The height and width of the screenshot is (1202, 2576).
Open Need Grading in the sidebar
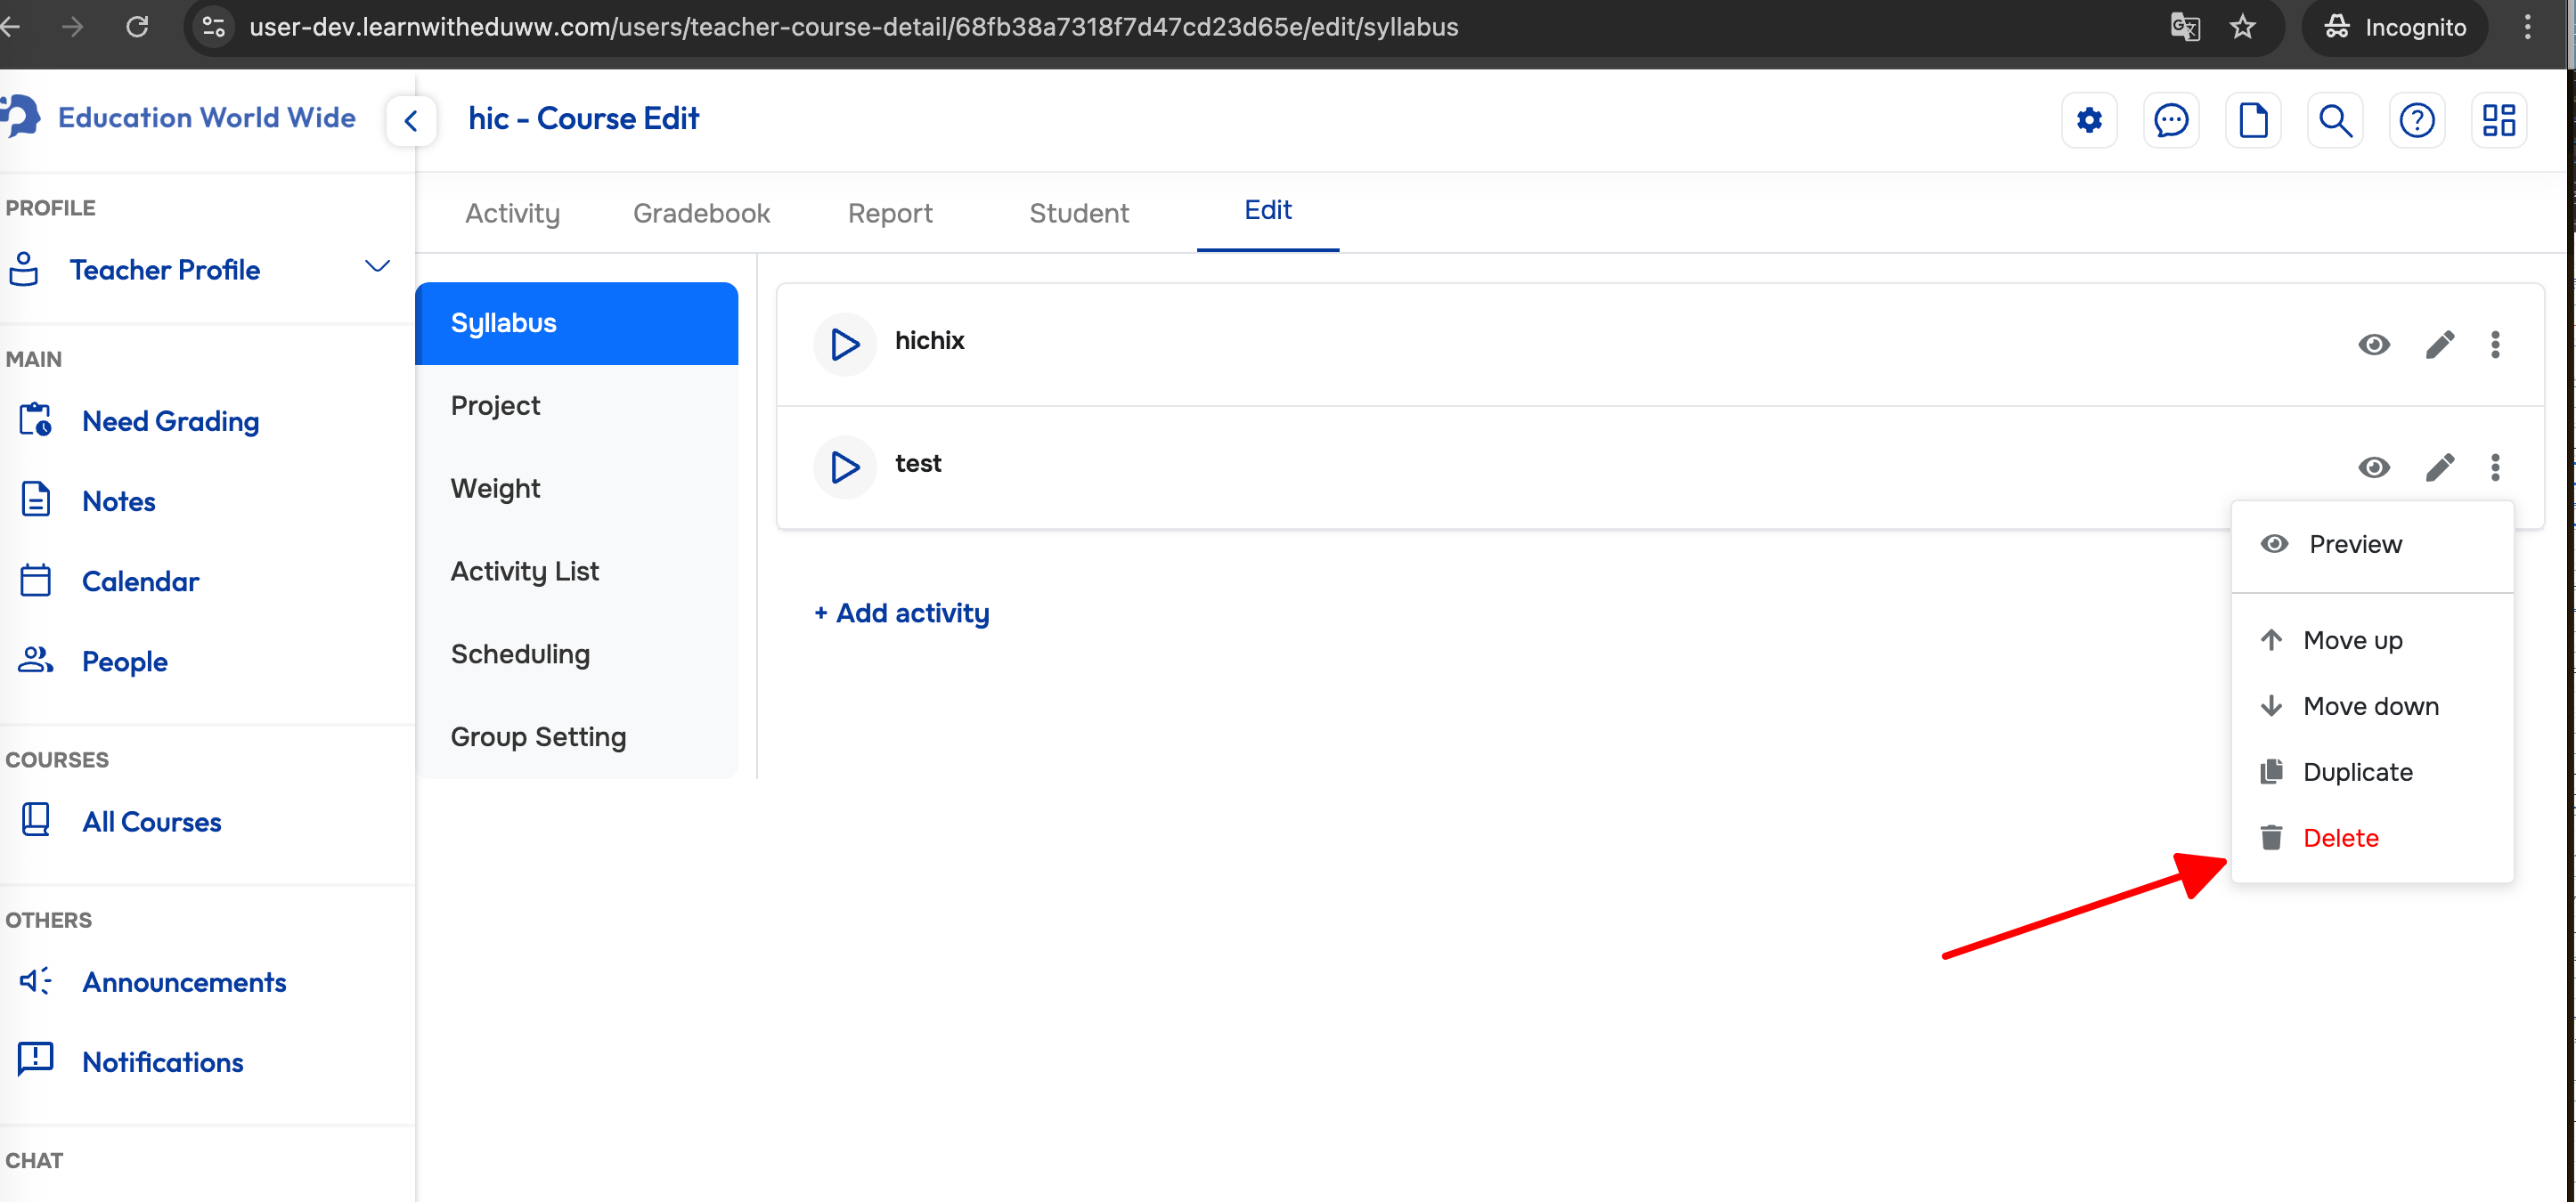tap(170, 421)
